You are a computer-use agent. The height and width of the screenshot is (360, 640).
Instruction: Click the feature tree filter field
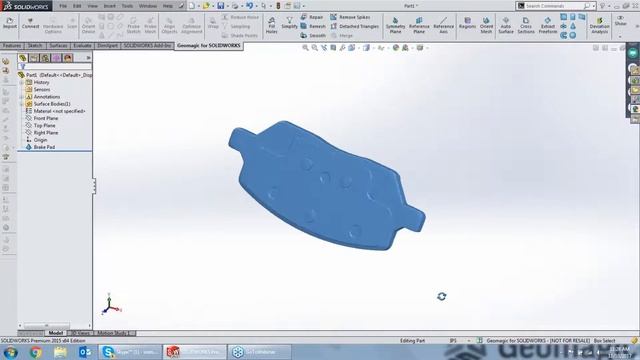pyautogui.click(x=55, y=67)
